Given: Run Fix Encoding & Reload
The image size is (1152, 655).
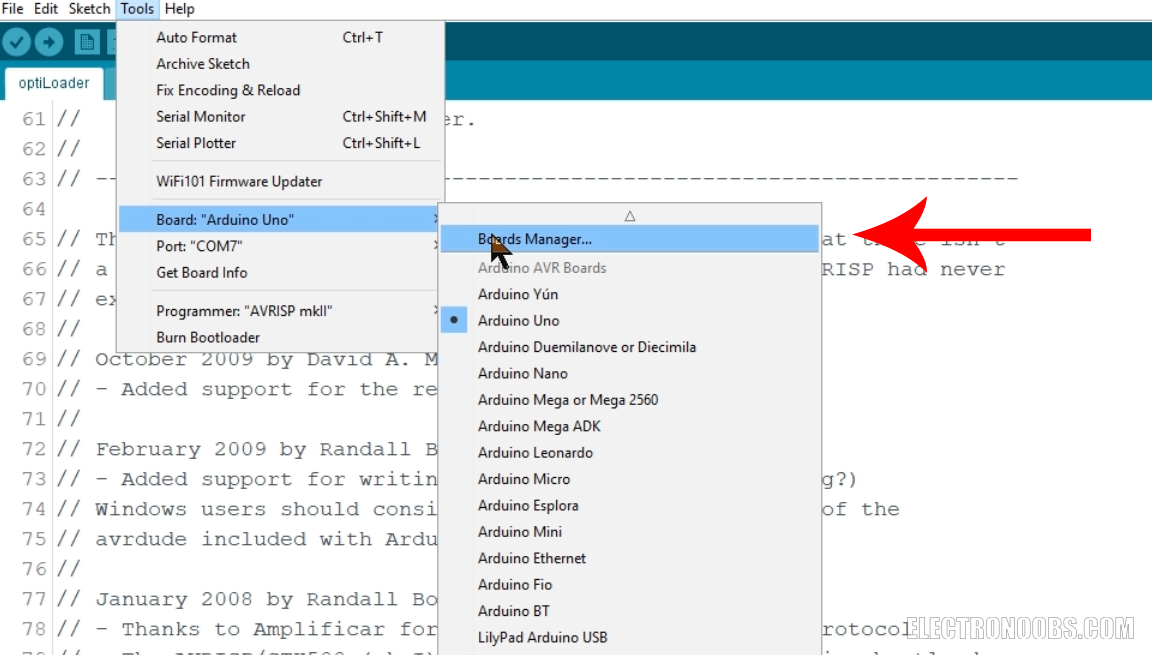Looking at the screenshot, I should [x=281, y=90].
